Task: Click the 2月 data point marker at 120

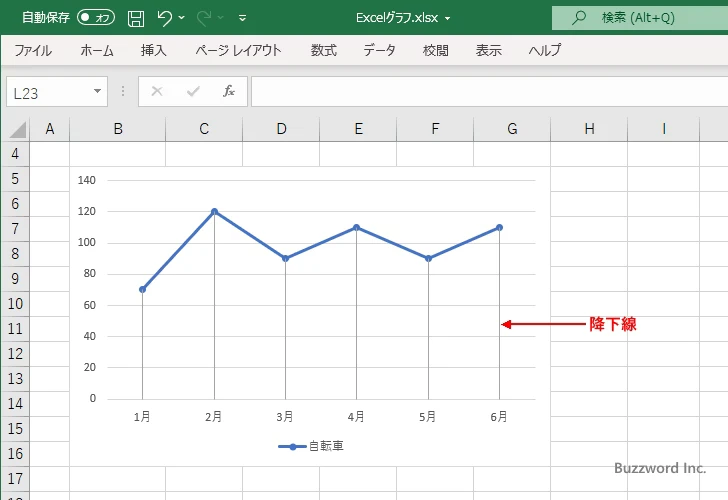Action: 214,212
